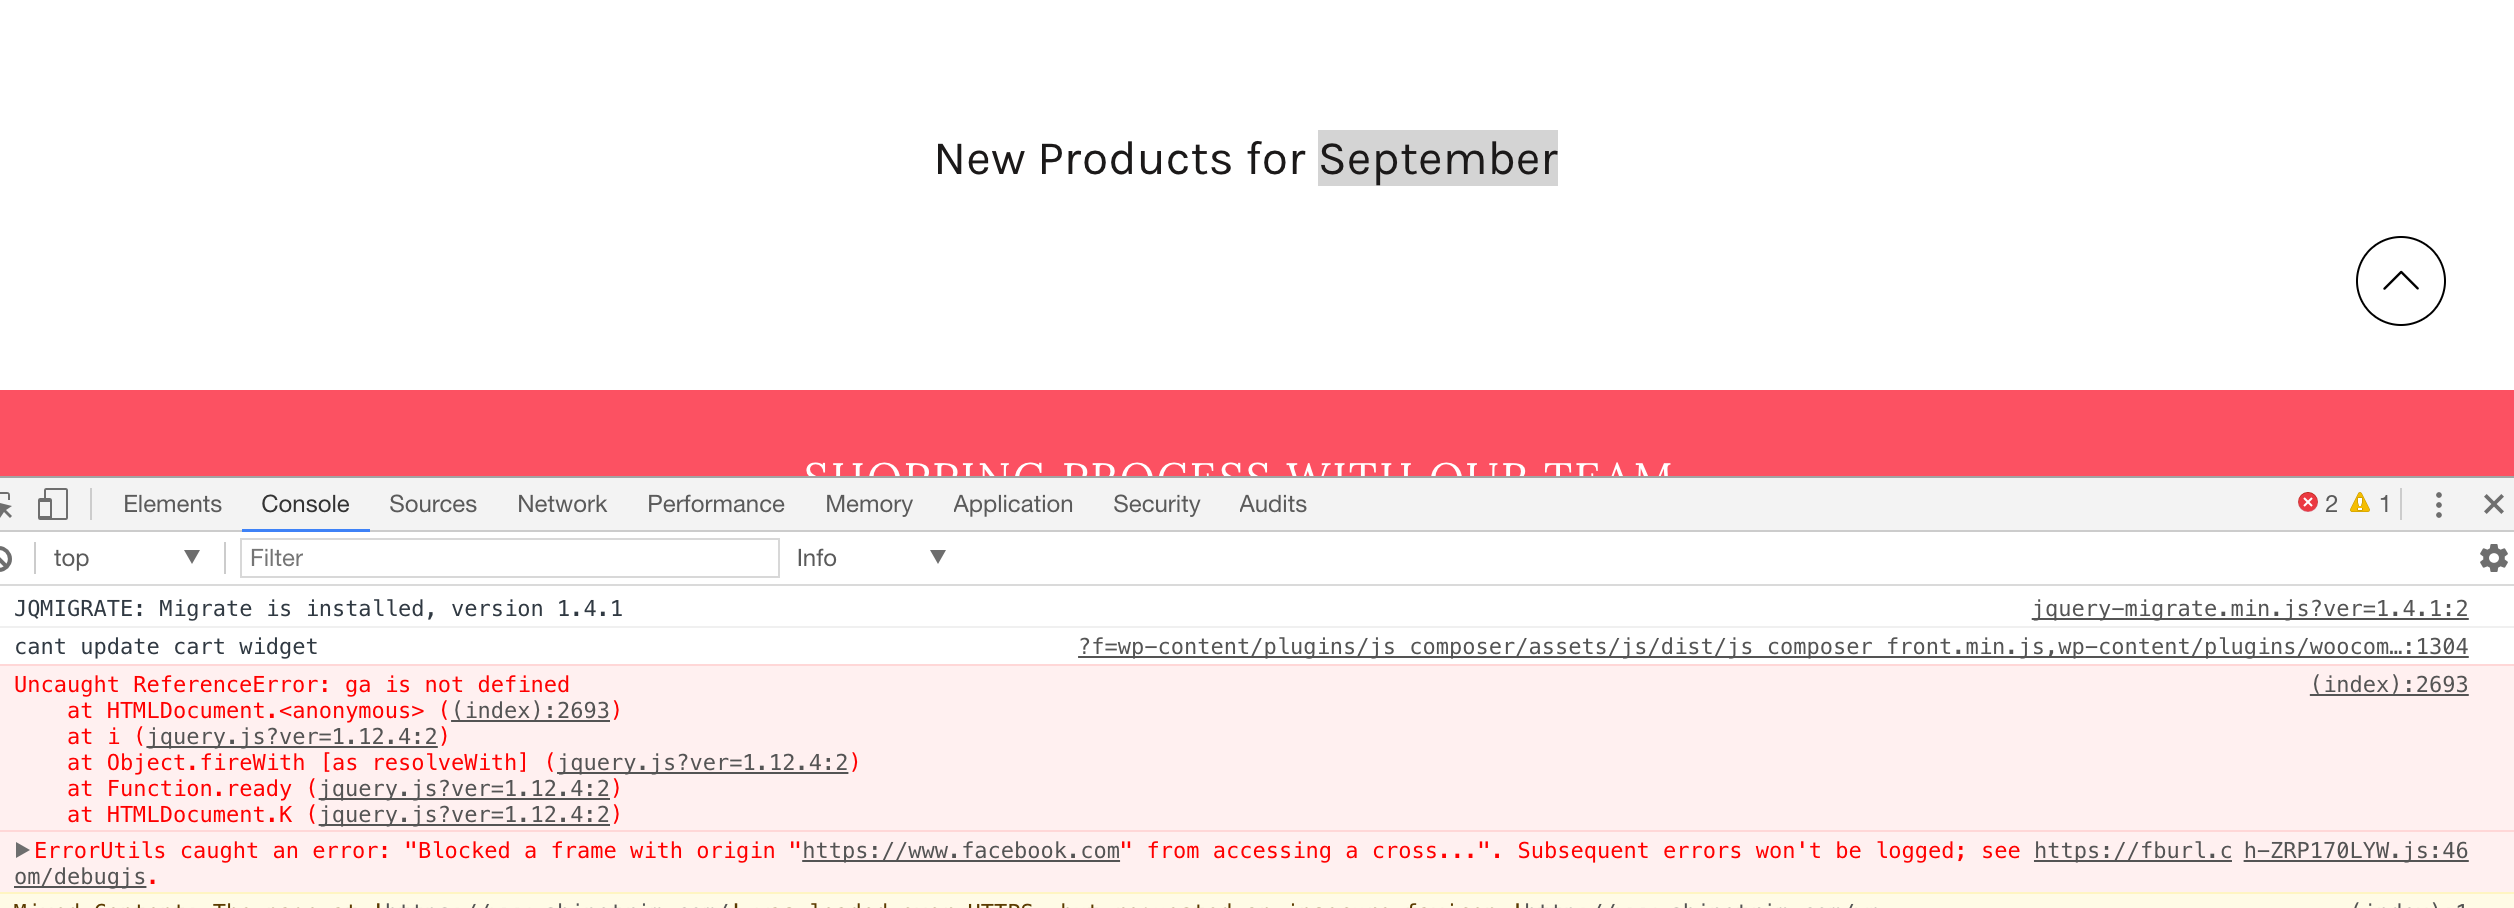Viewport: 2514px width, 908px height.
Task: Open console settings gear
Action: click(2493, 558)
